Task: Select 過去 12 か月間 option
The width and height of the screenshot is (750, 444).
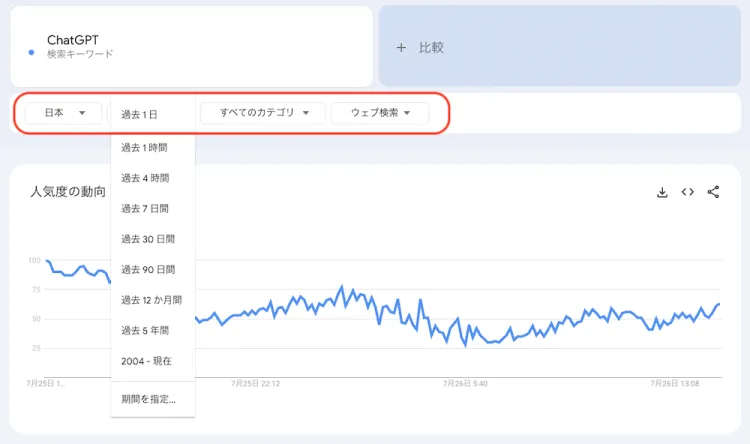Action: (153, 300)
